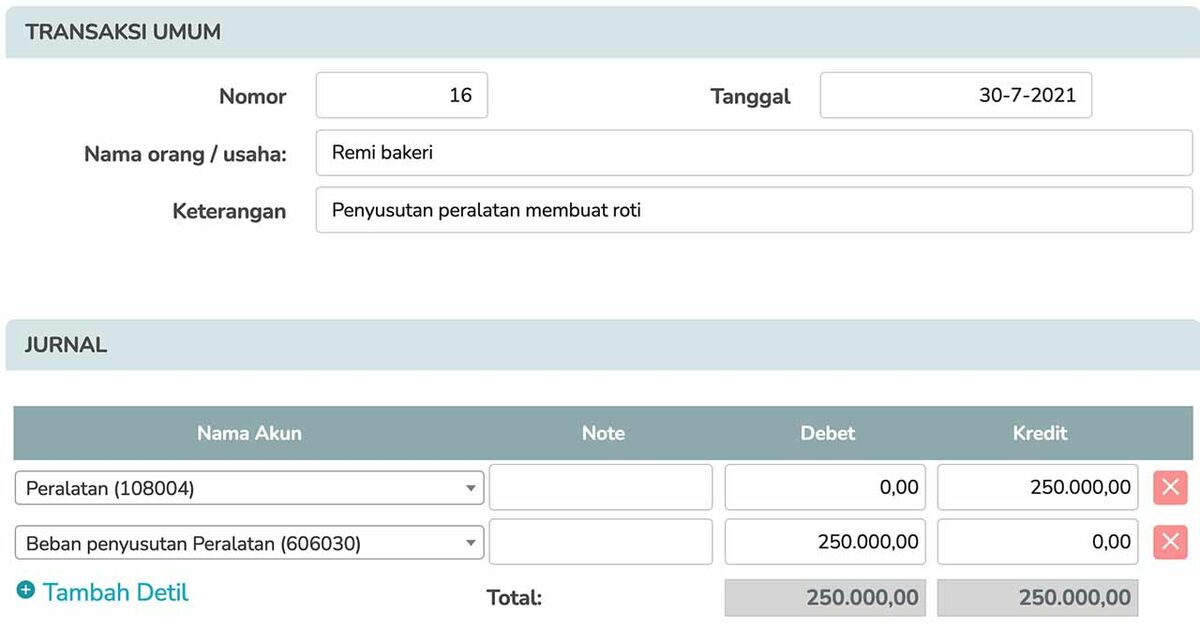This screenshot has height=627, width=1200.
Task: Select the Tanggal date field
Action: click(955, 96)
